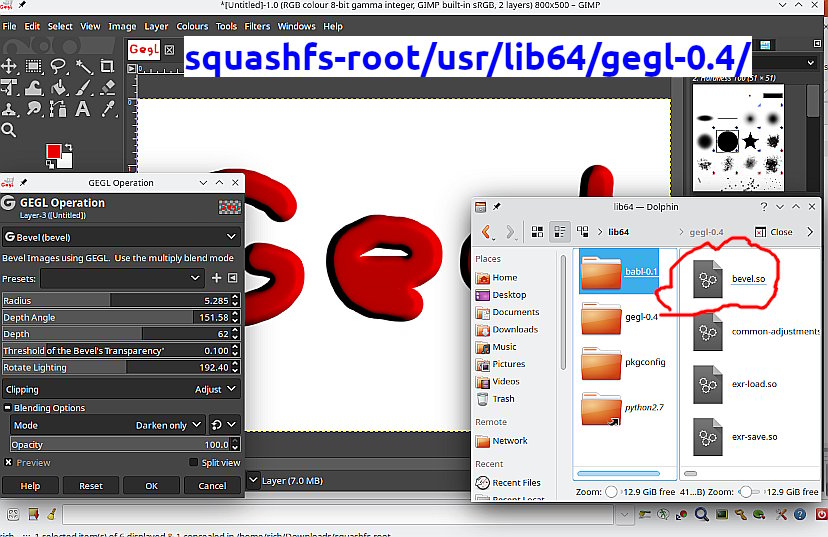
Task: Select the Move tool in GIMP toolbox
Action: (x=9, y=66)
